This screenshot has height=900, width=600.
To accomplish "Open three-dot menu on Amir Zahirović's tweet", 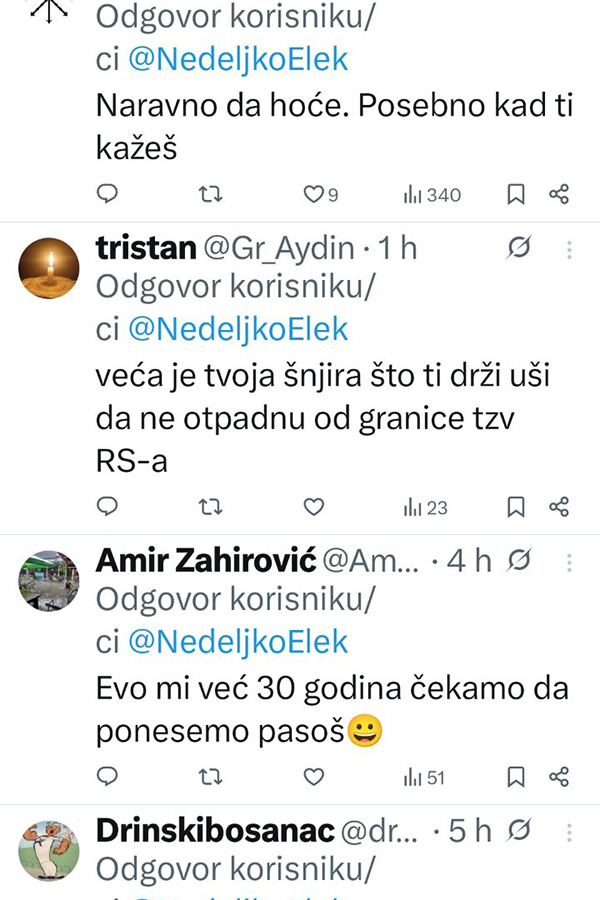I will coord(569,560).
